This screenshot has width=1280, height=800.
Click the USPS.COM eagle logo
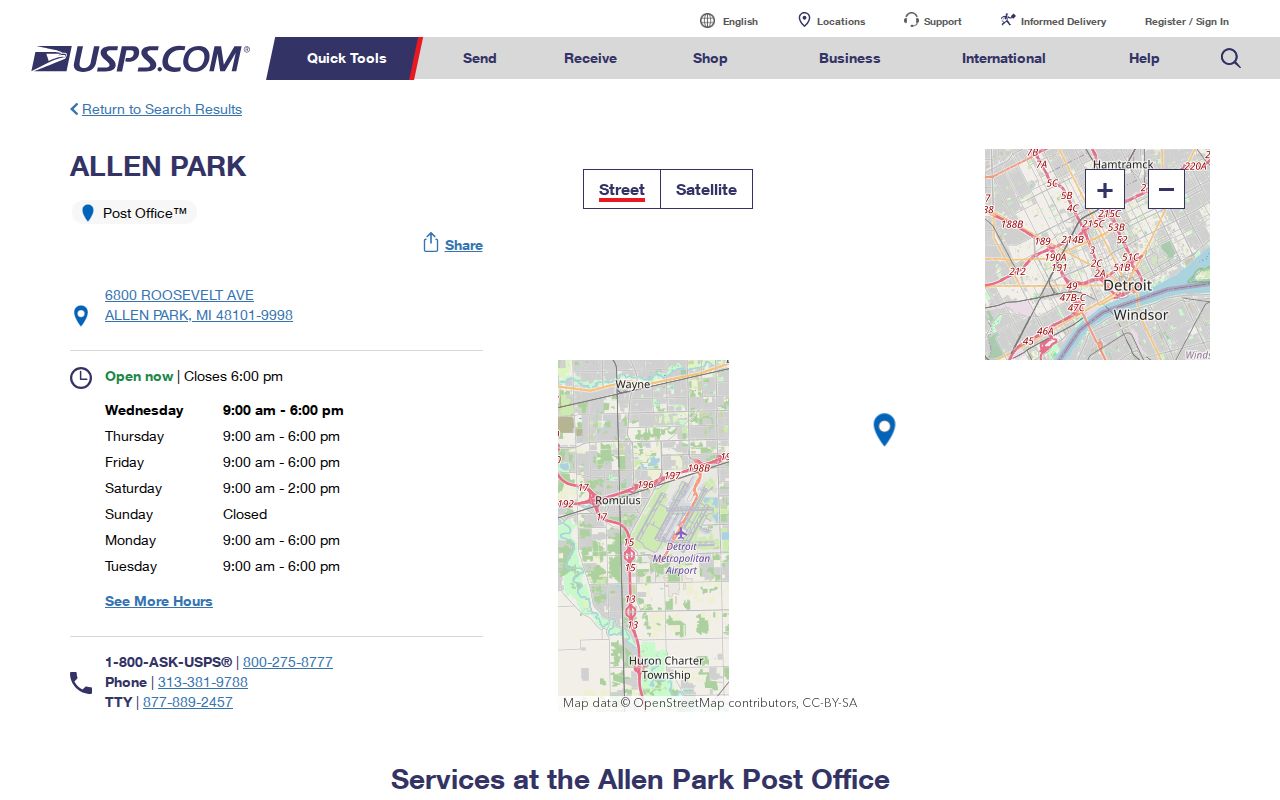pyautogui.click(x=140, y=59)
